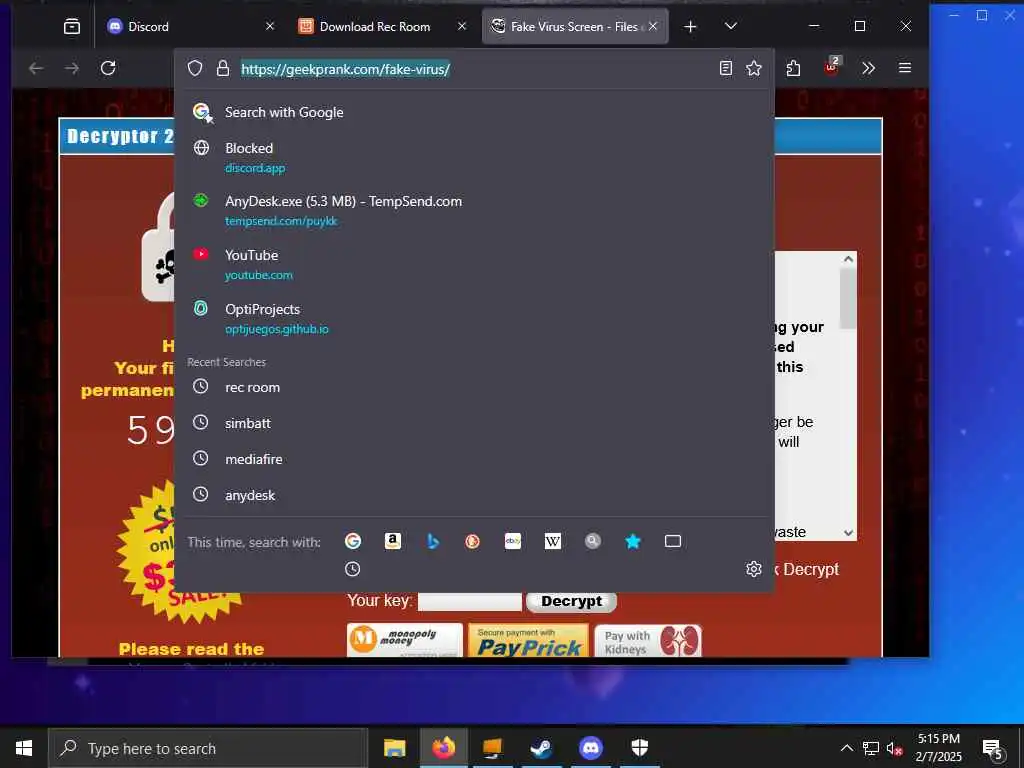Open File Explorer from the taskbar

click(x=394, y=748)
